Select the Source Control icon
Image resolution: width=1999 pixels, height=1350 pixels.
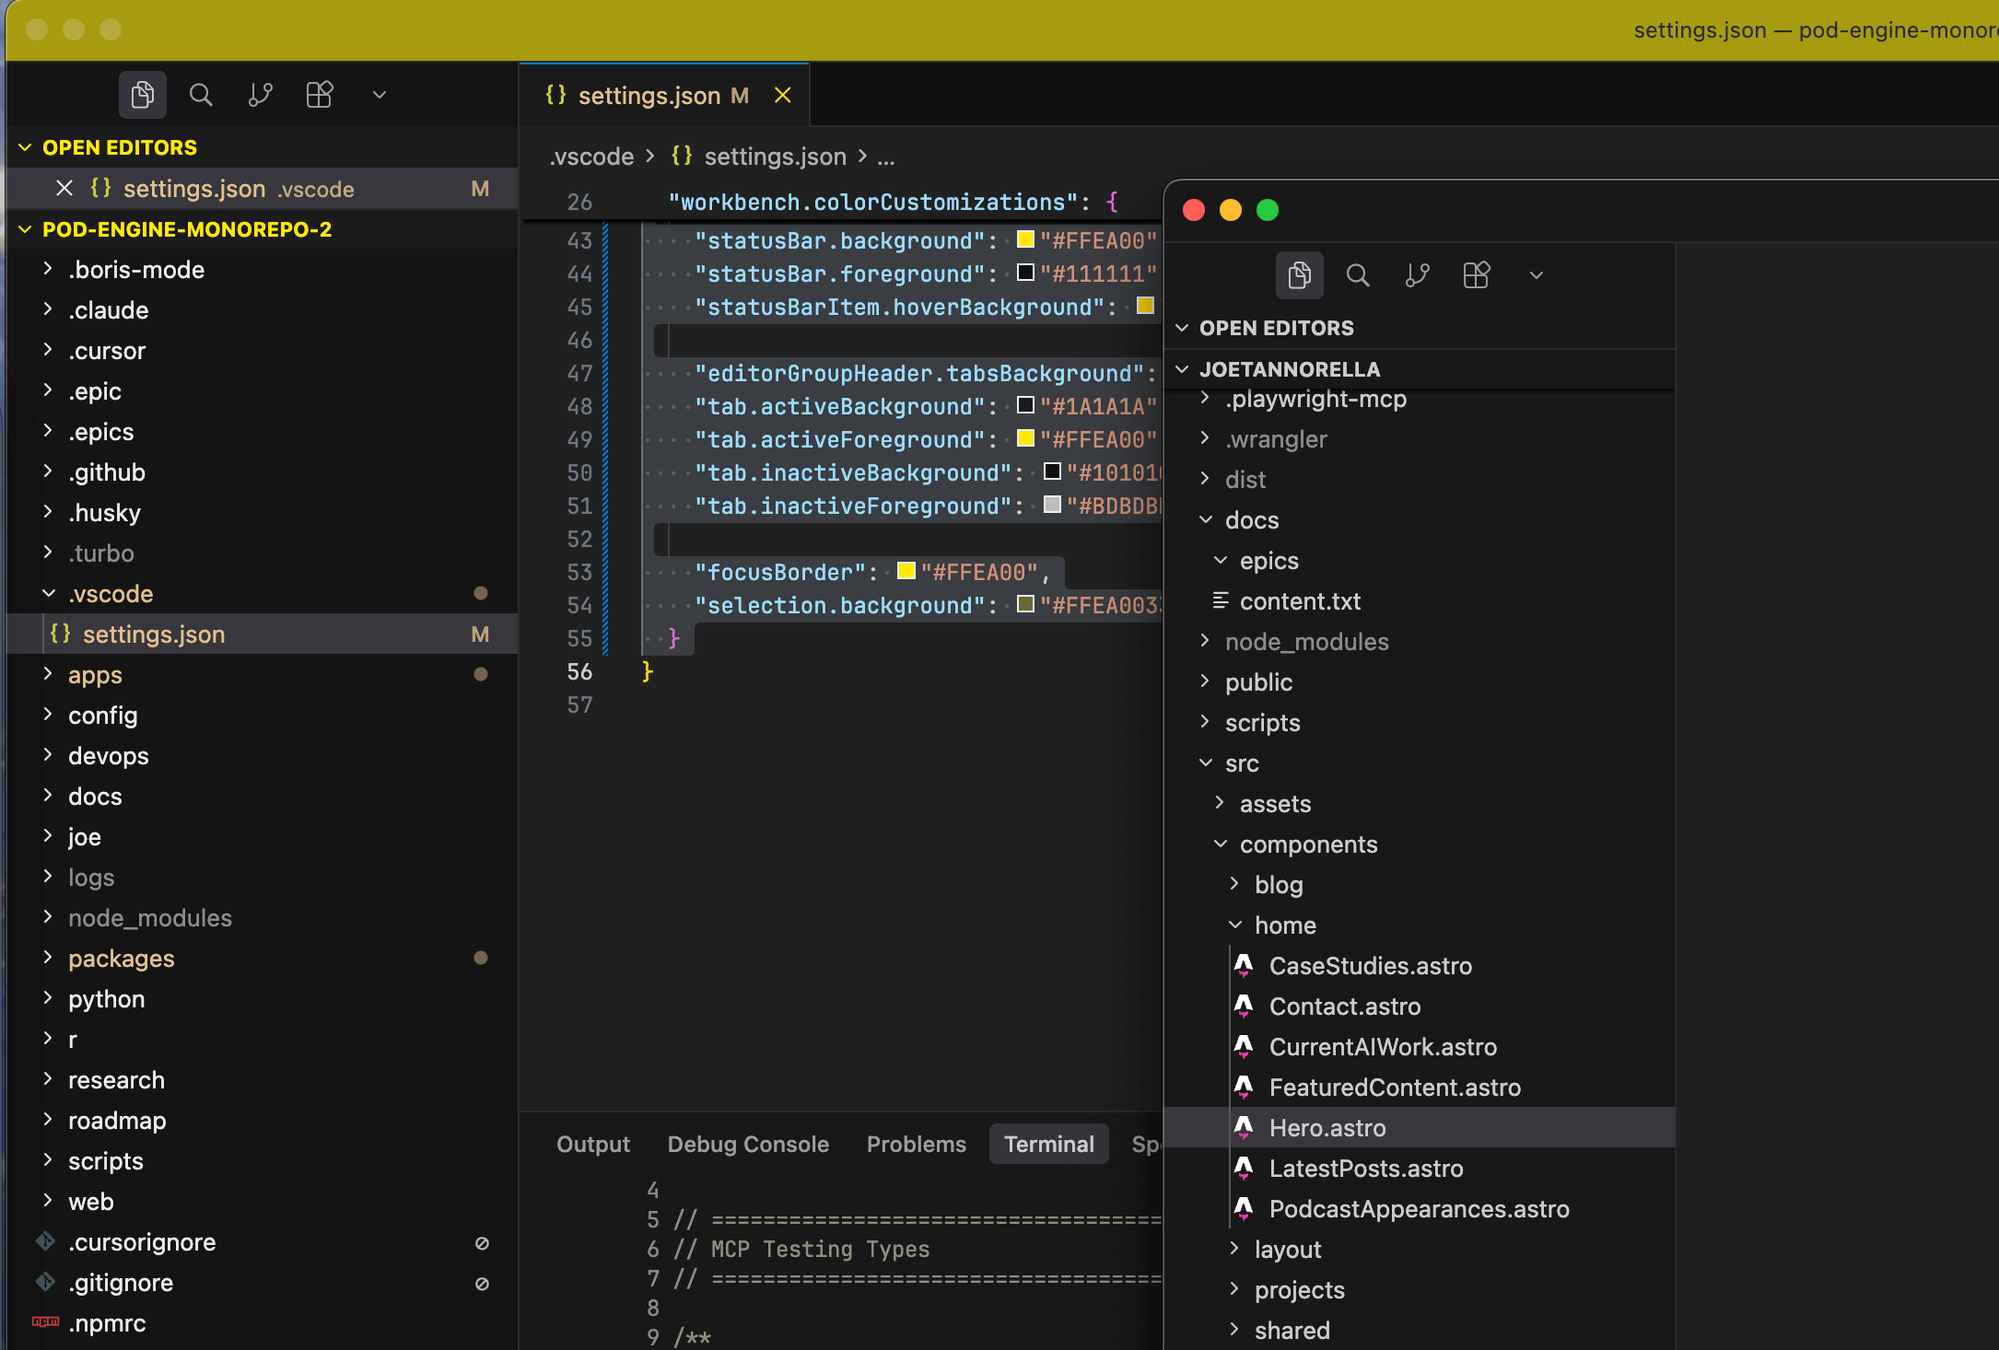coord(260,94)
